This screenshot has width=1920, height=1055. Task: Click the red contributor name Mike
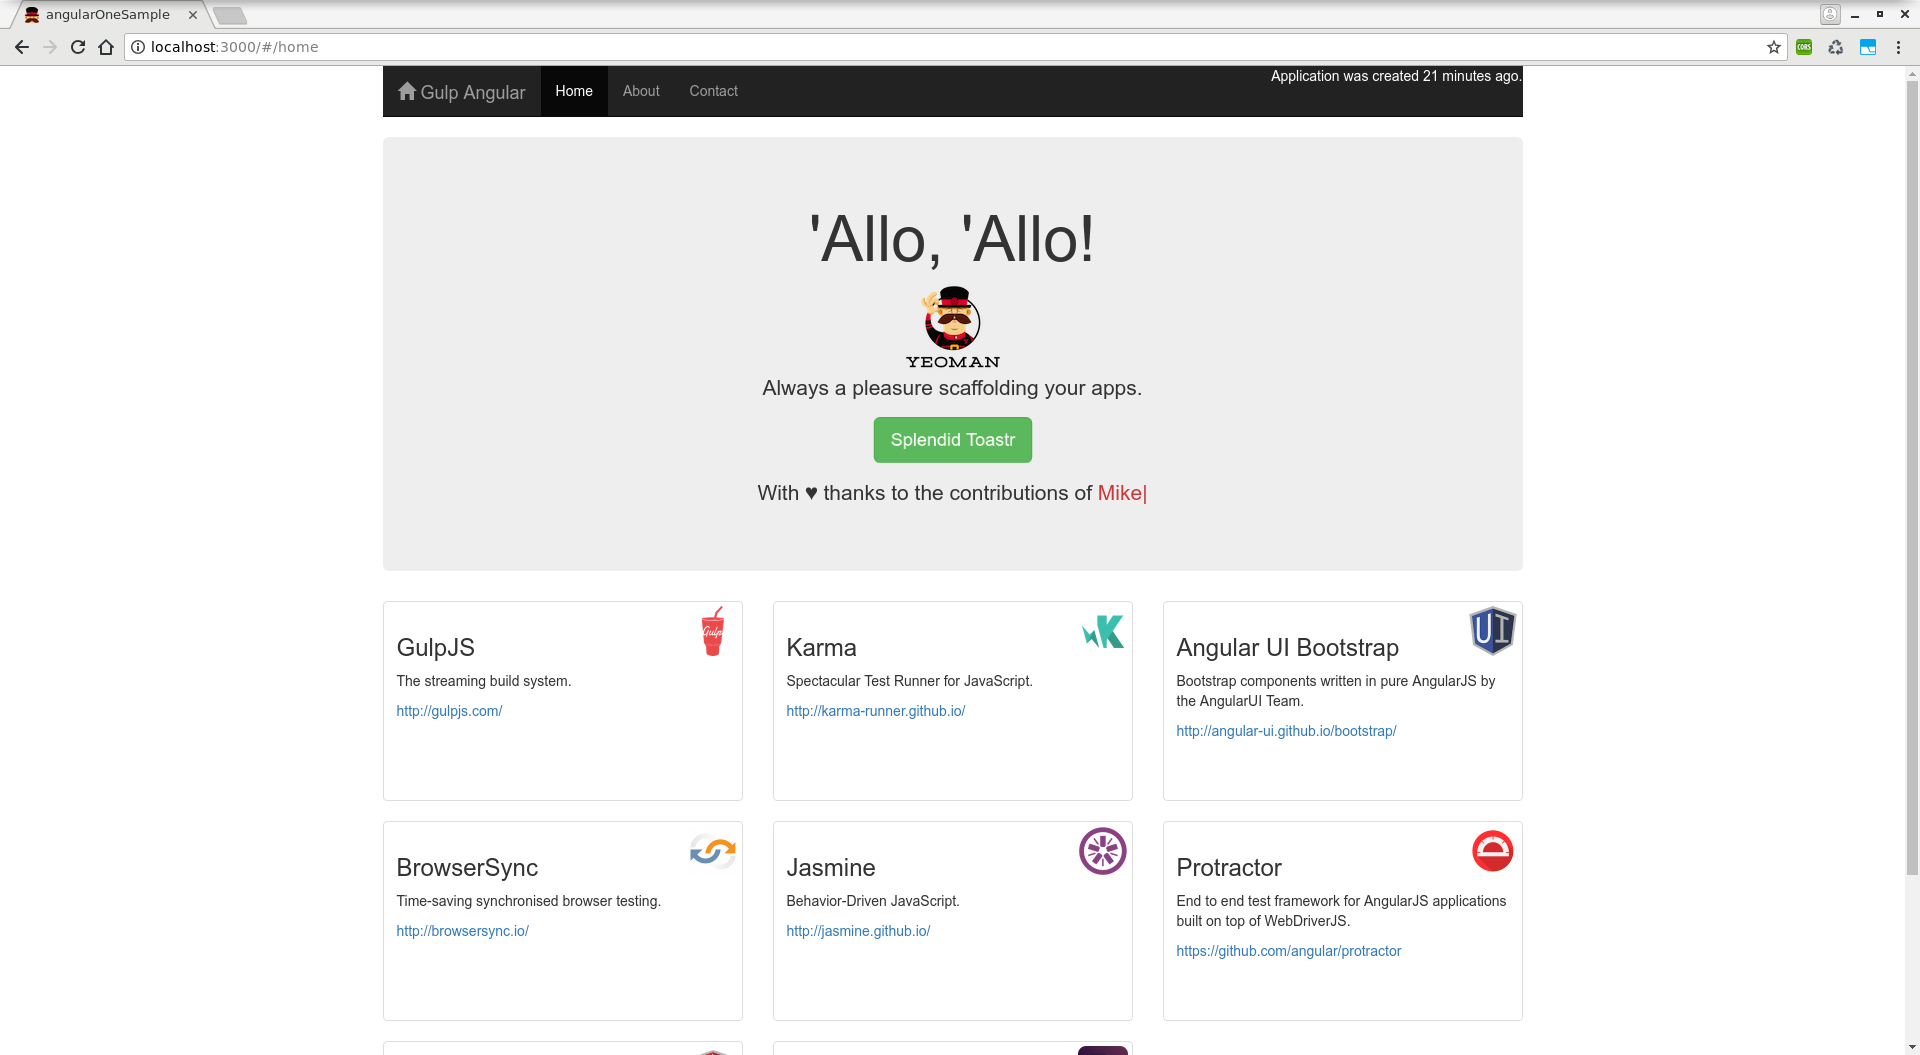click(1120, 493)
